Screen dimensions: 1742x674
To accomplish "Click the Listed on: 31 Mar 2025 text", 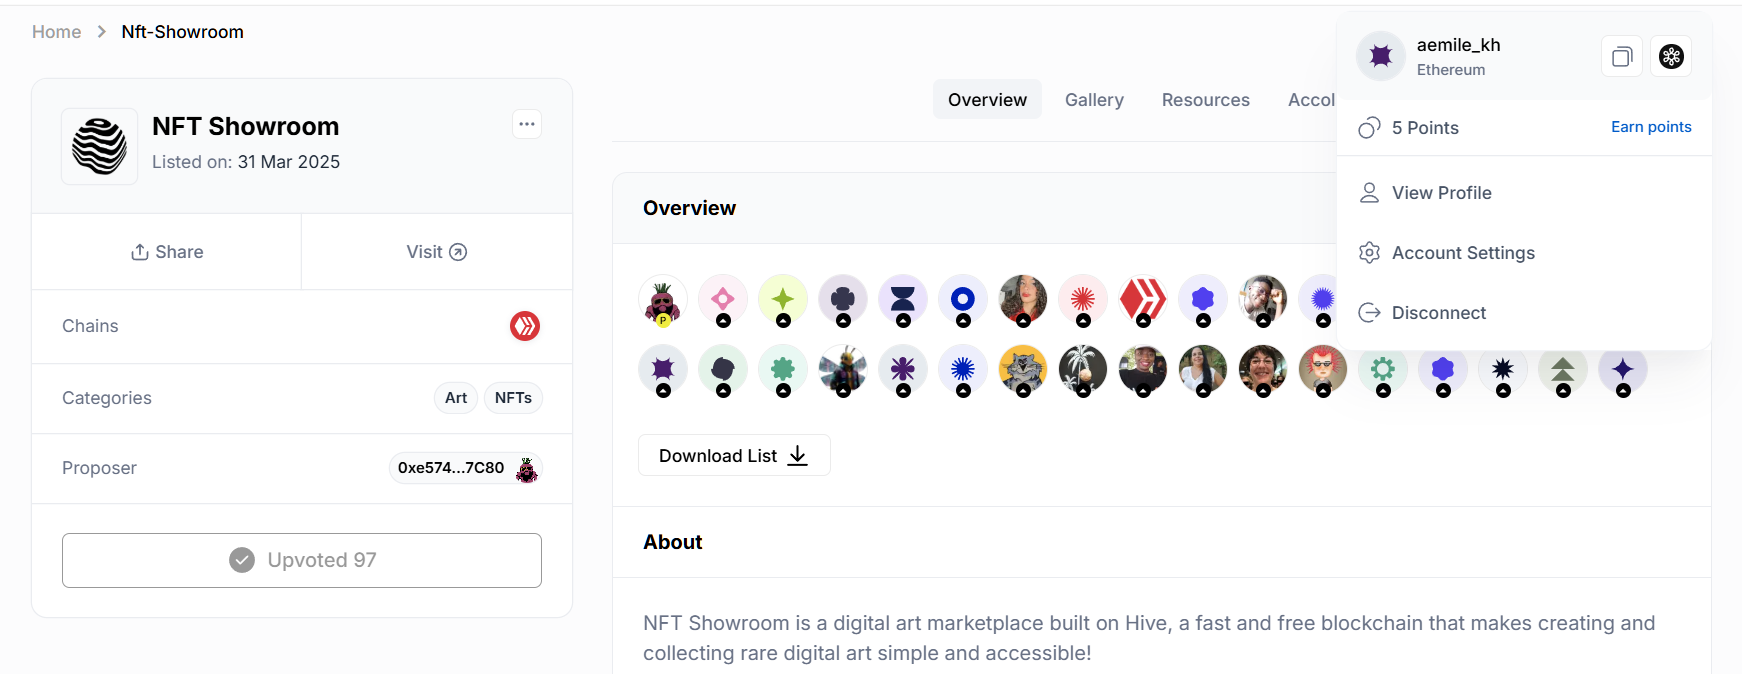I will 246,162.
